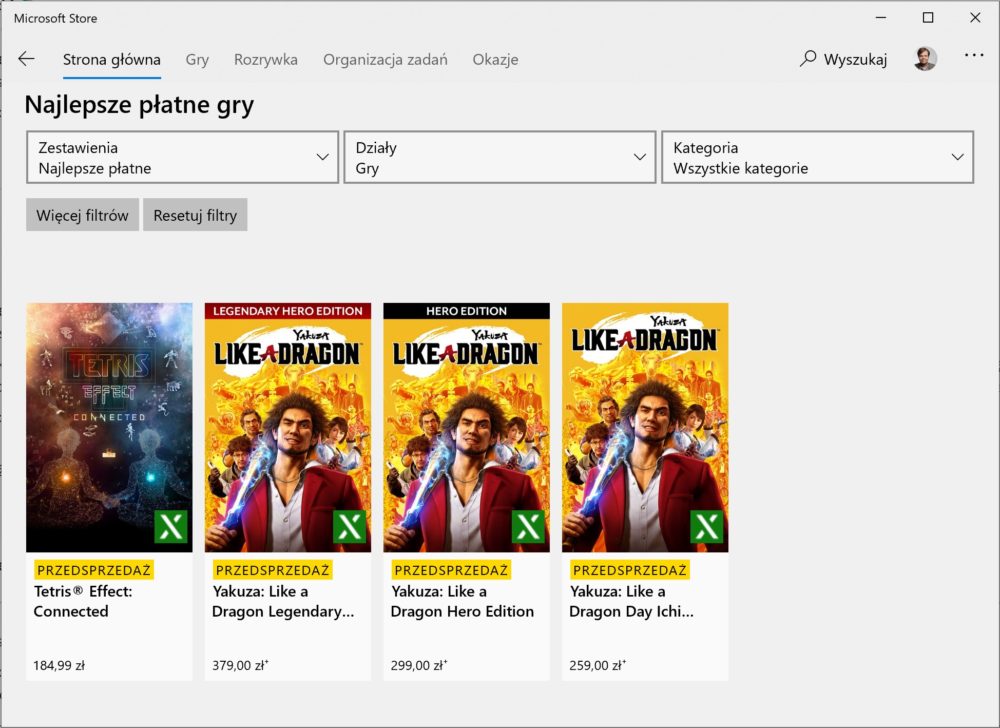
Task: Open the user profile avatar
Action: (925, 59)
